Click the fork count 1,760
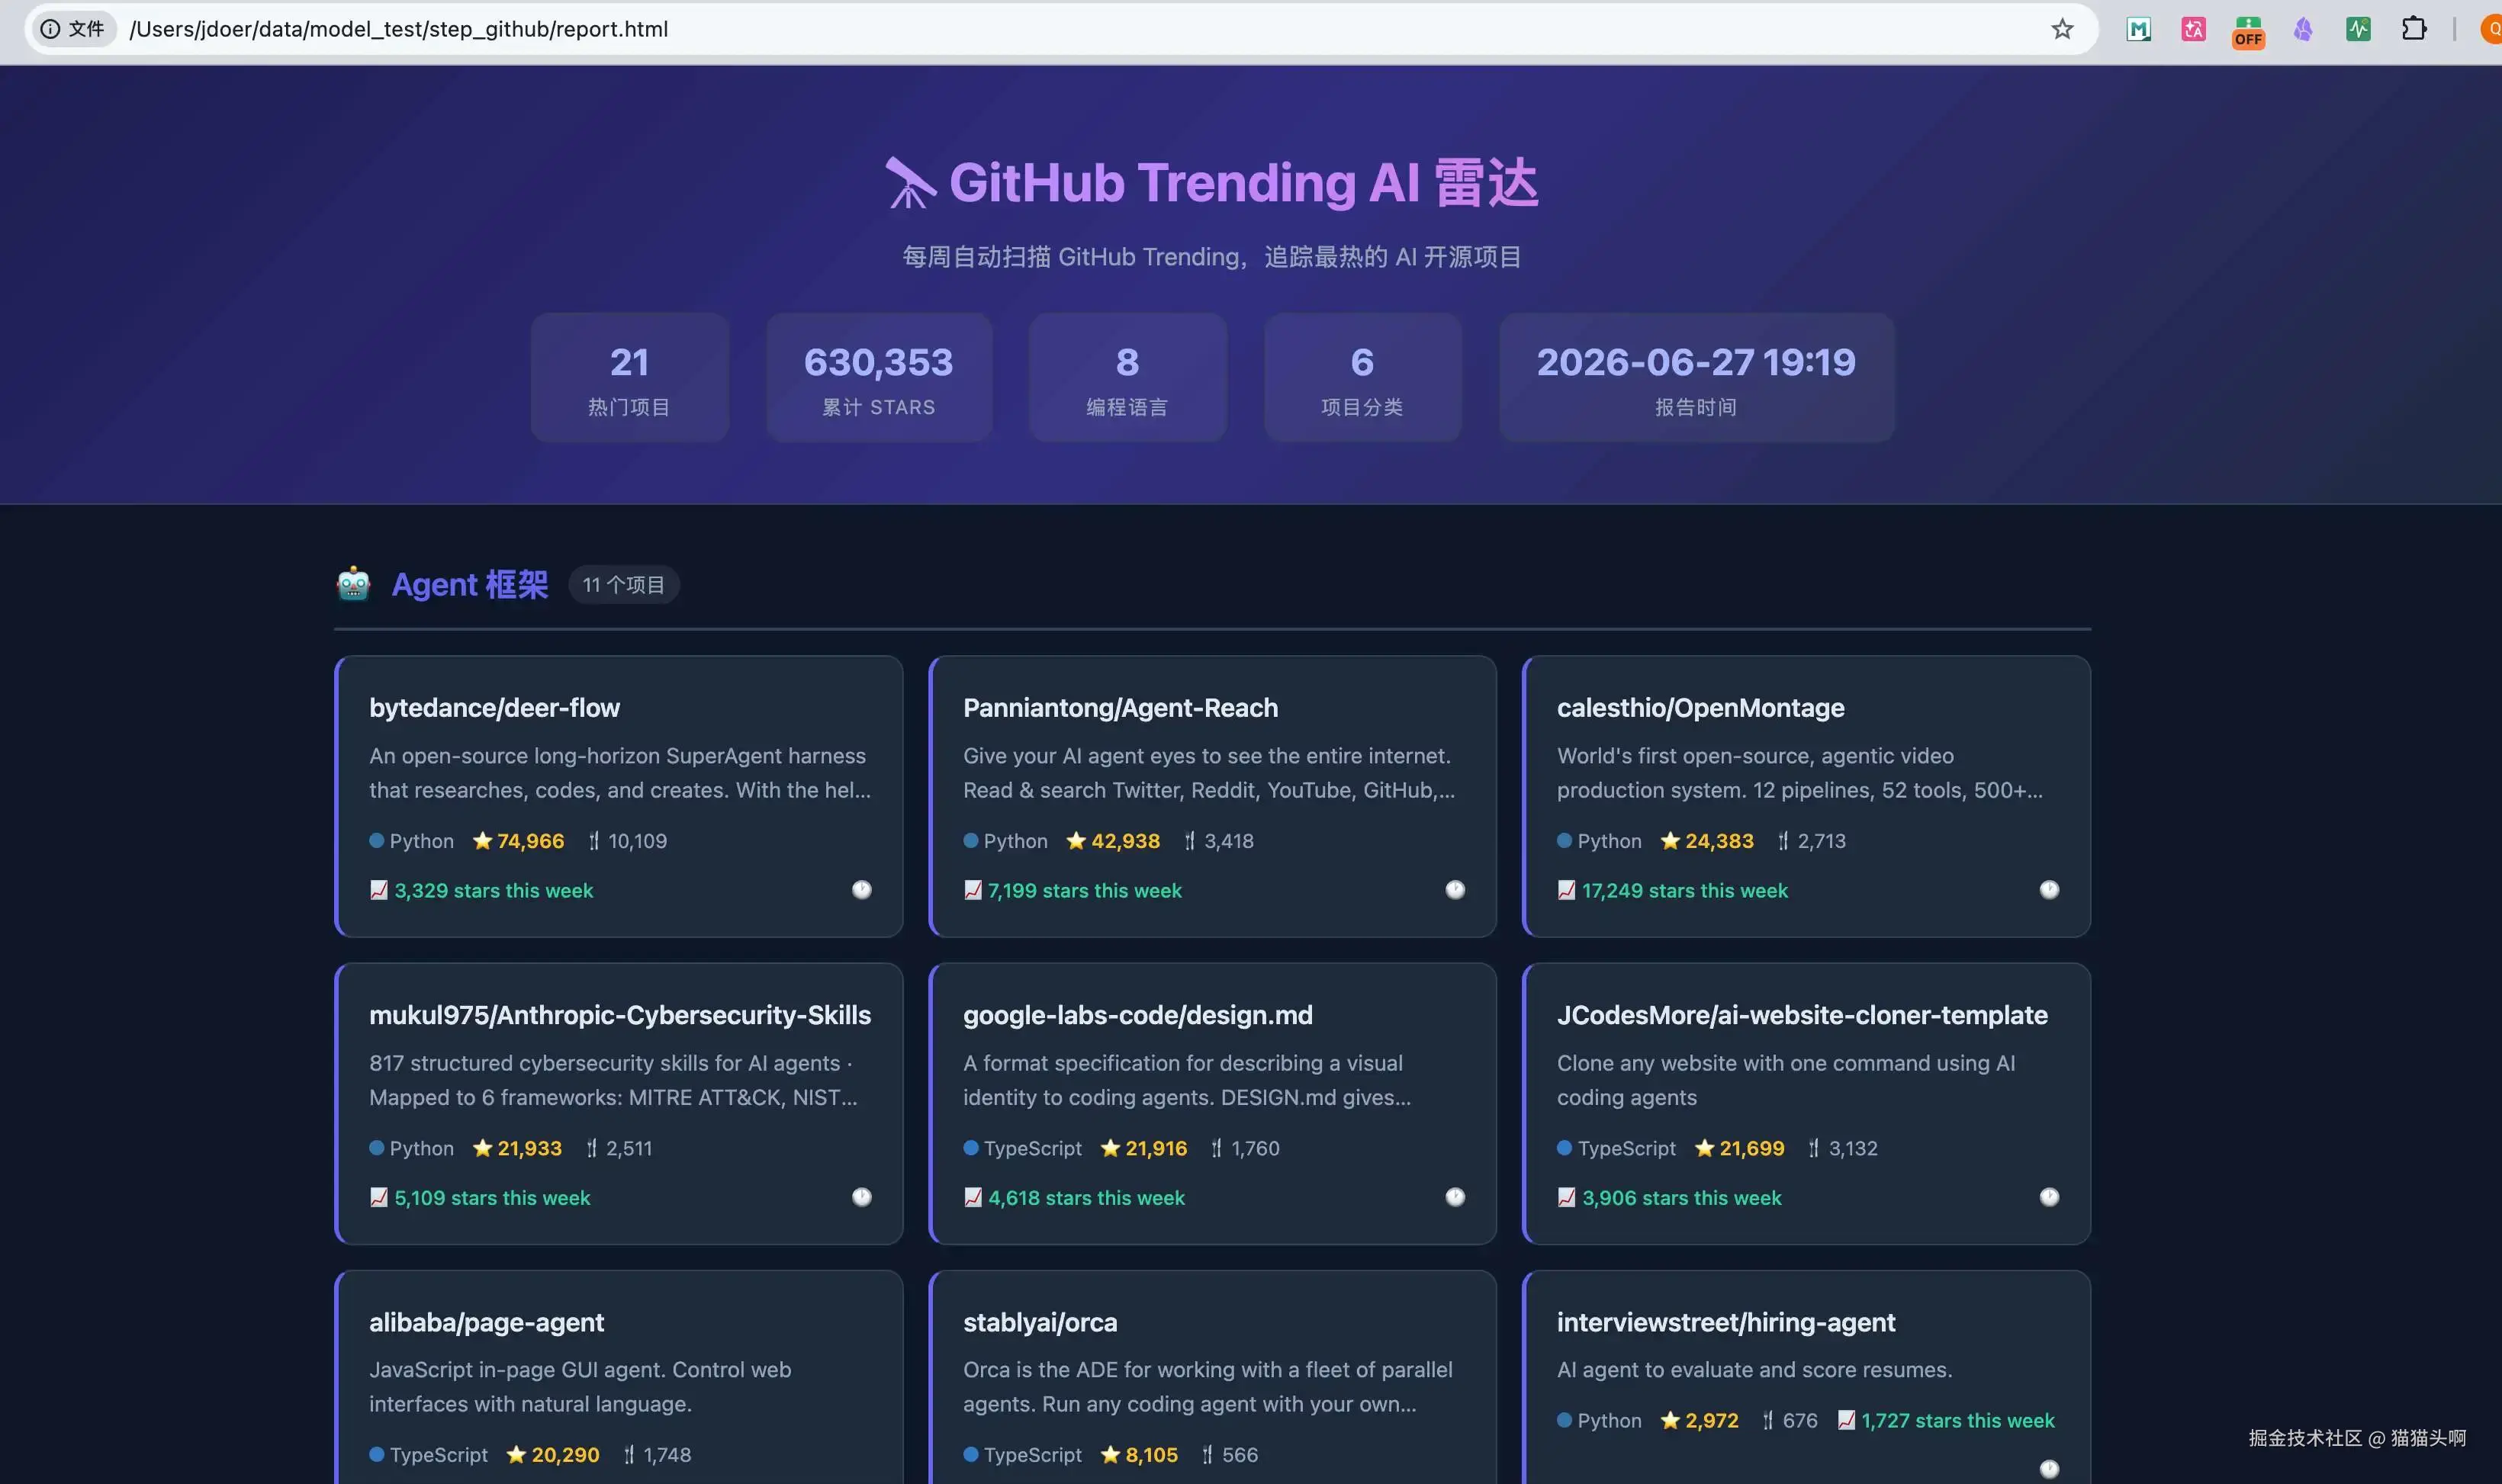 [1255, 1148]
